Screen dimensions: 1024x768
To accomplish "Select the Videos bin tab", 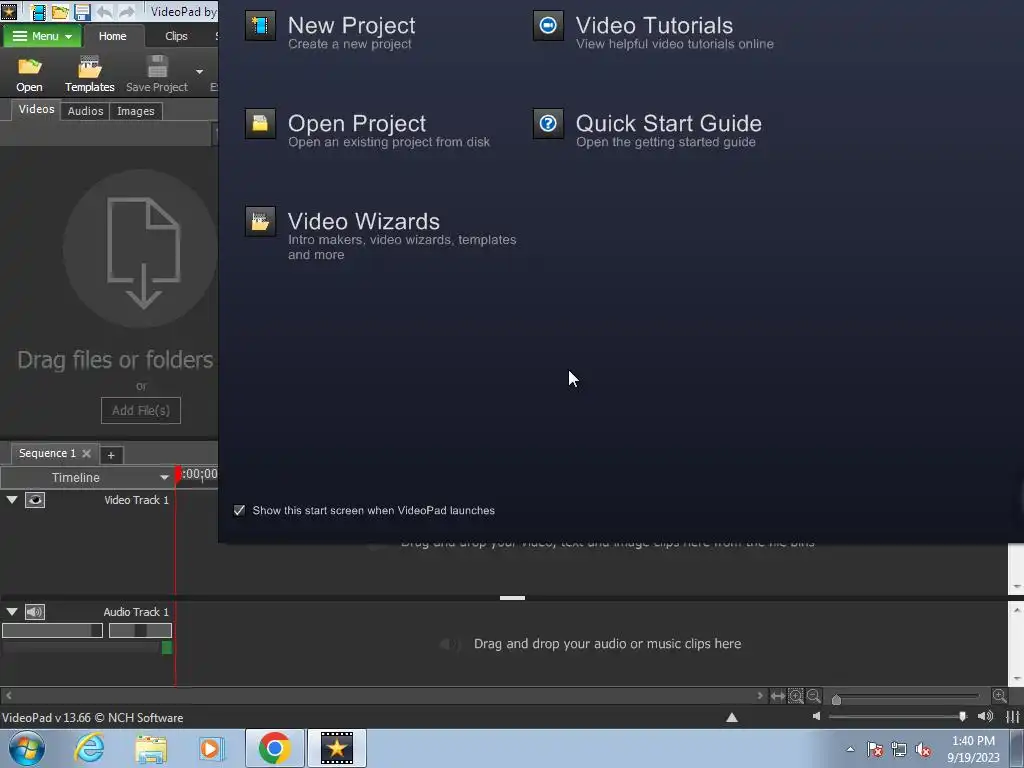I will pos(36,110).
